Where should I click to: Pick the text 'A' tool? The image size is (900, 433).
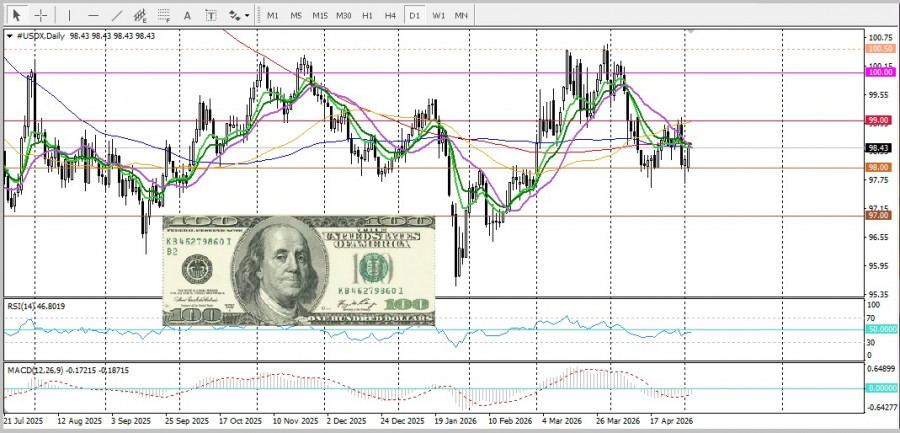click(187, 16)
